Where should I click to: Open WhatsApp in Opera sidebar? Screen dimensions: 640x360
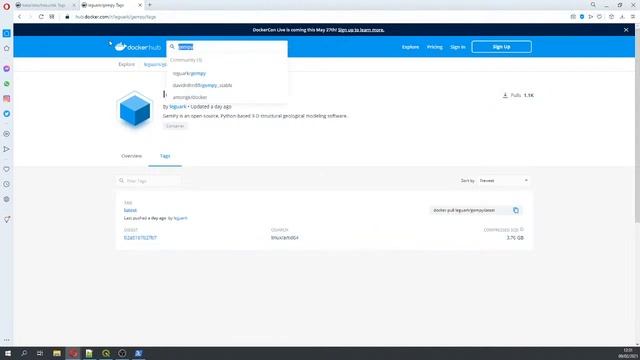[x=7, y=84]
